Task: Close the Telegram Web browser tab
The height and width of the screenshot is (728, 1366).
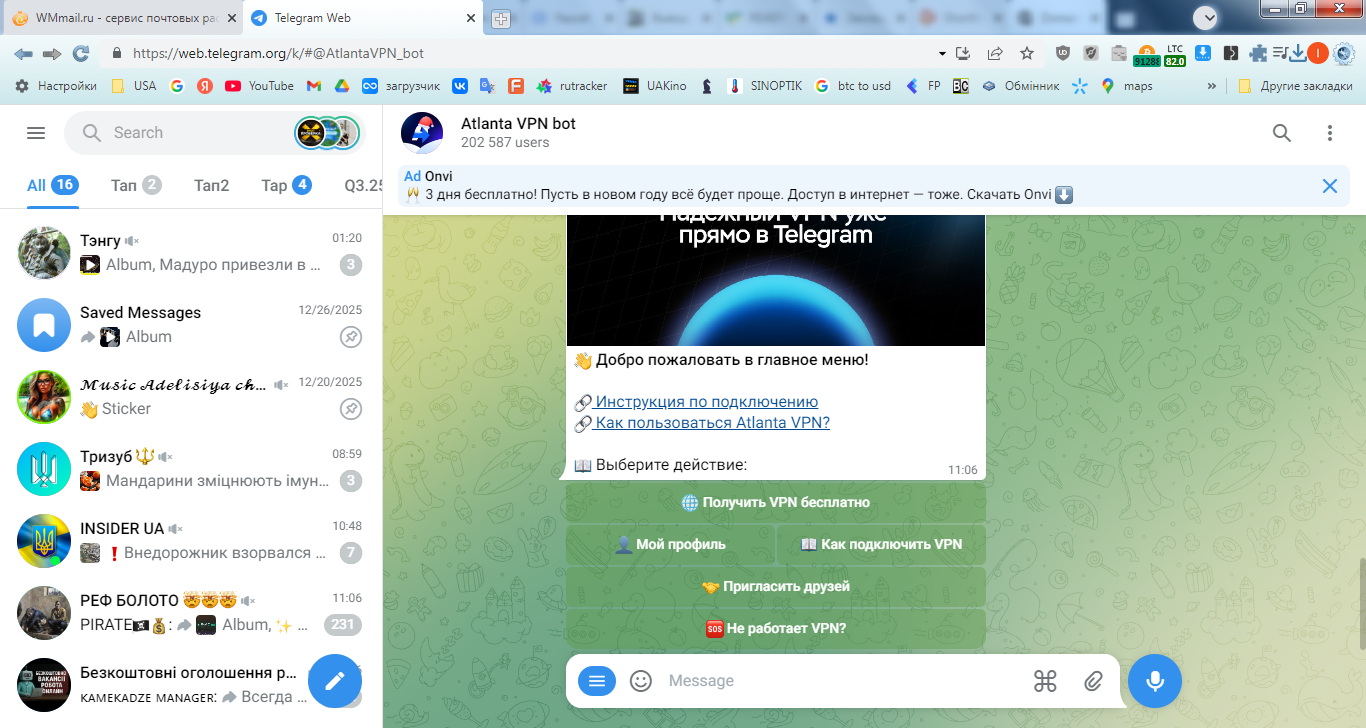Action: coord(471,18)
